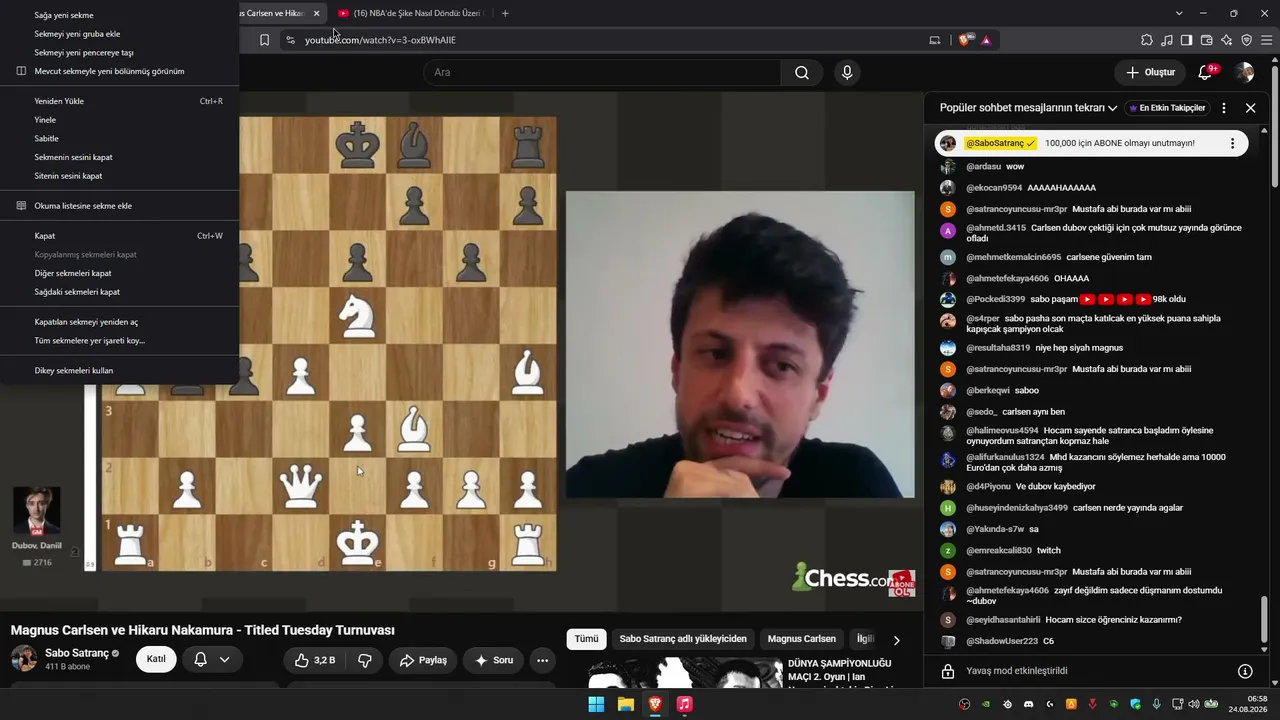
Task: Select 'Sağa yeni sekme' from the context menu
Action: click(x=120, y=15)
